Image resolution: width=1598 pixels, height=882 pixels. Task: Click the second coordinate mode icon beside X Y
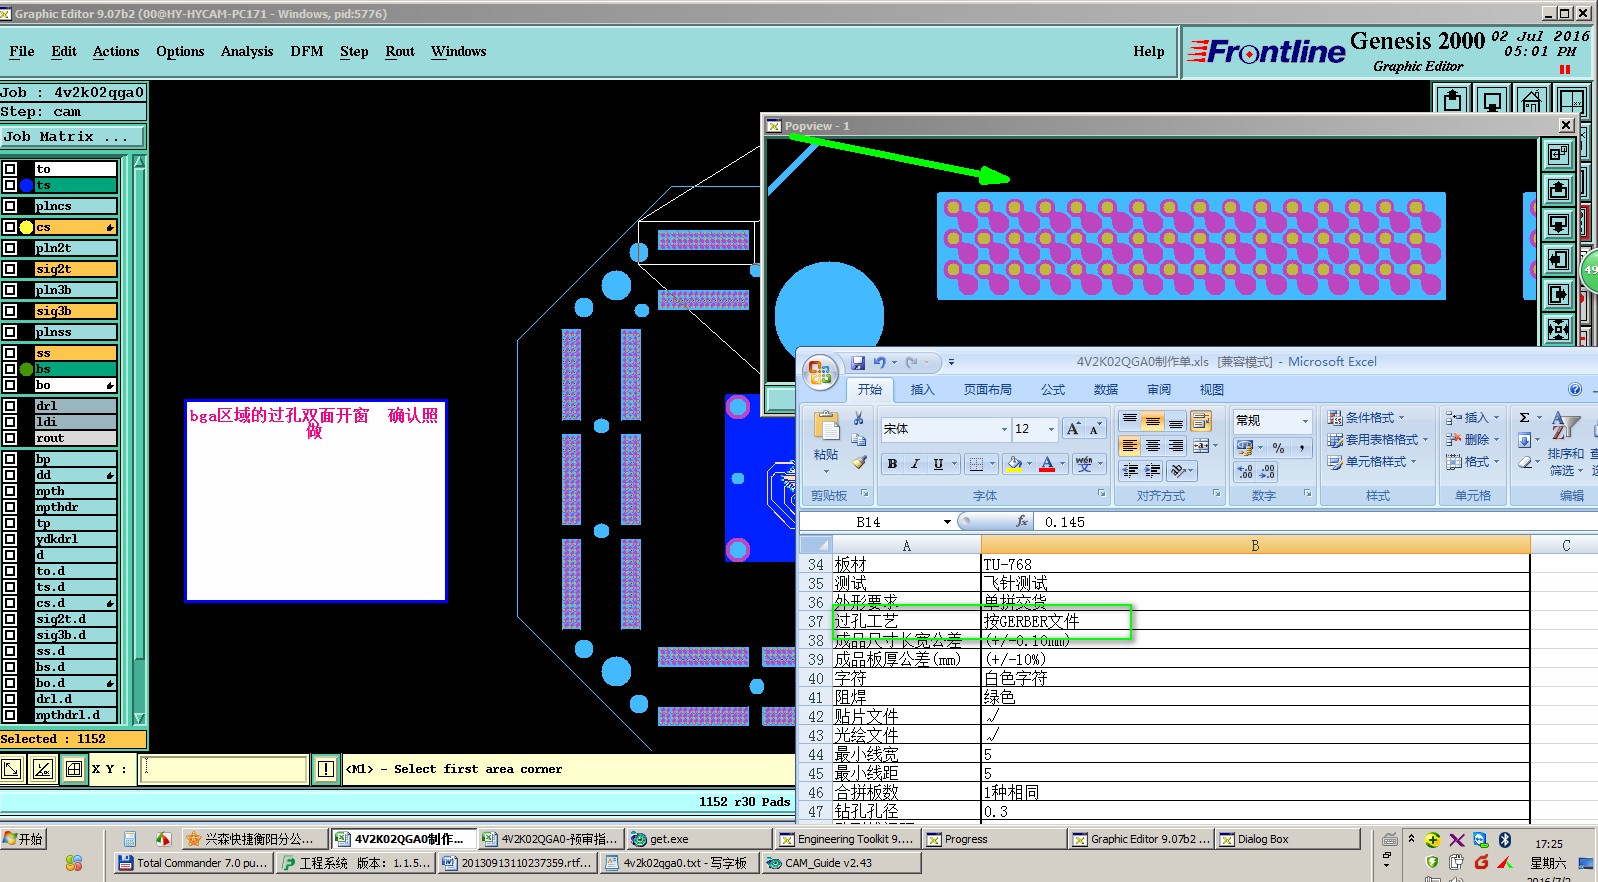[x=43, y=769]
